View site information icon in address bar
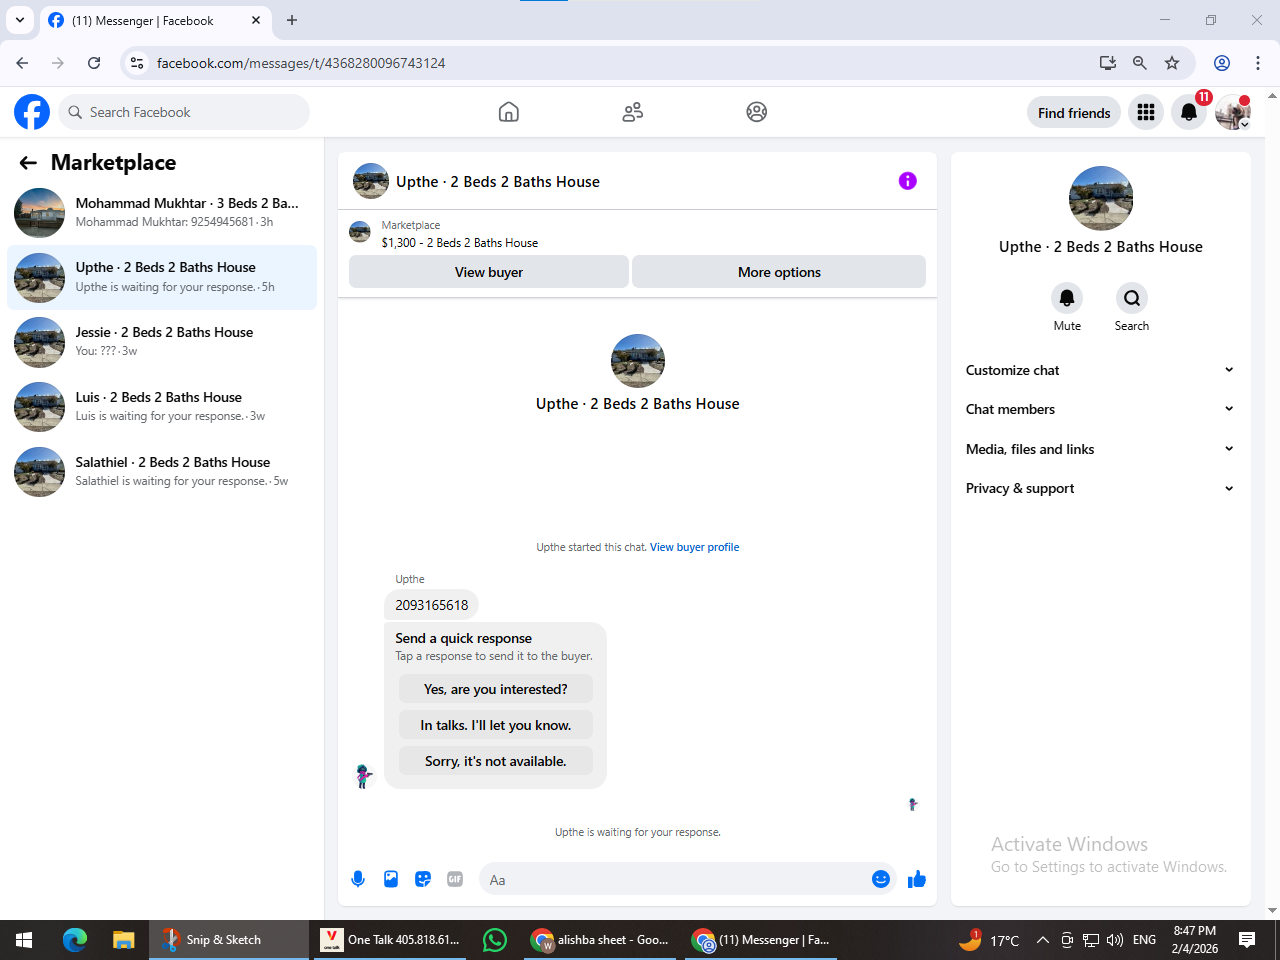 pos(137,63)
